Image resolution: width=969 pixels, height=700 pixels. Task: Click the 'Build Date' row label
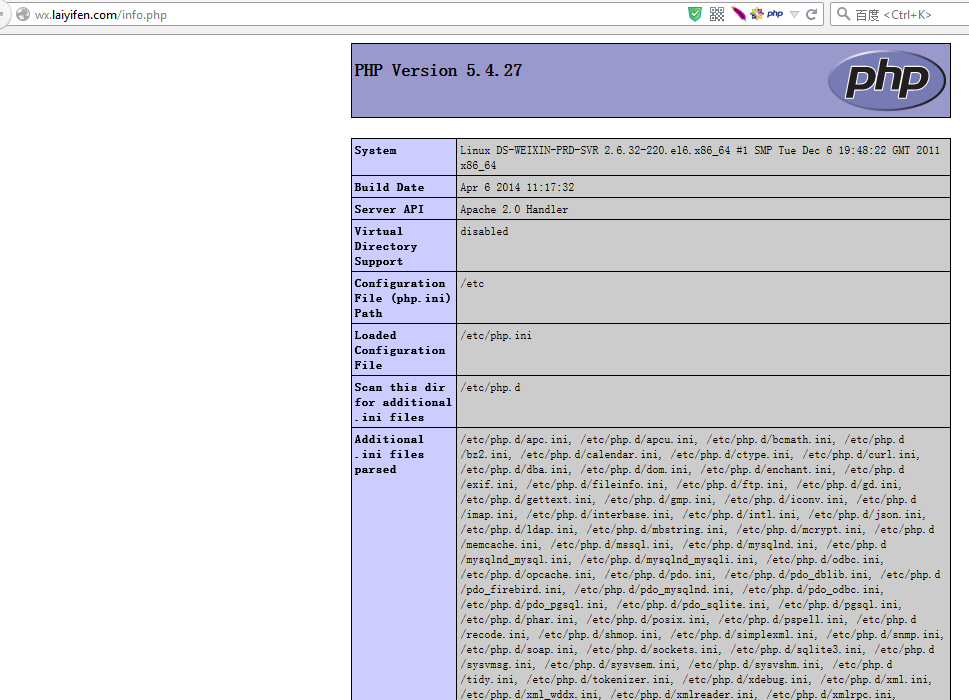[389, 187]
